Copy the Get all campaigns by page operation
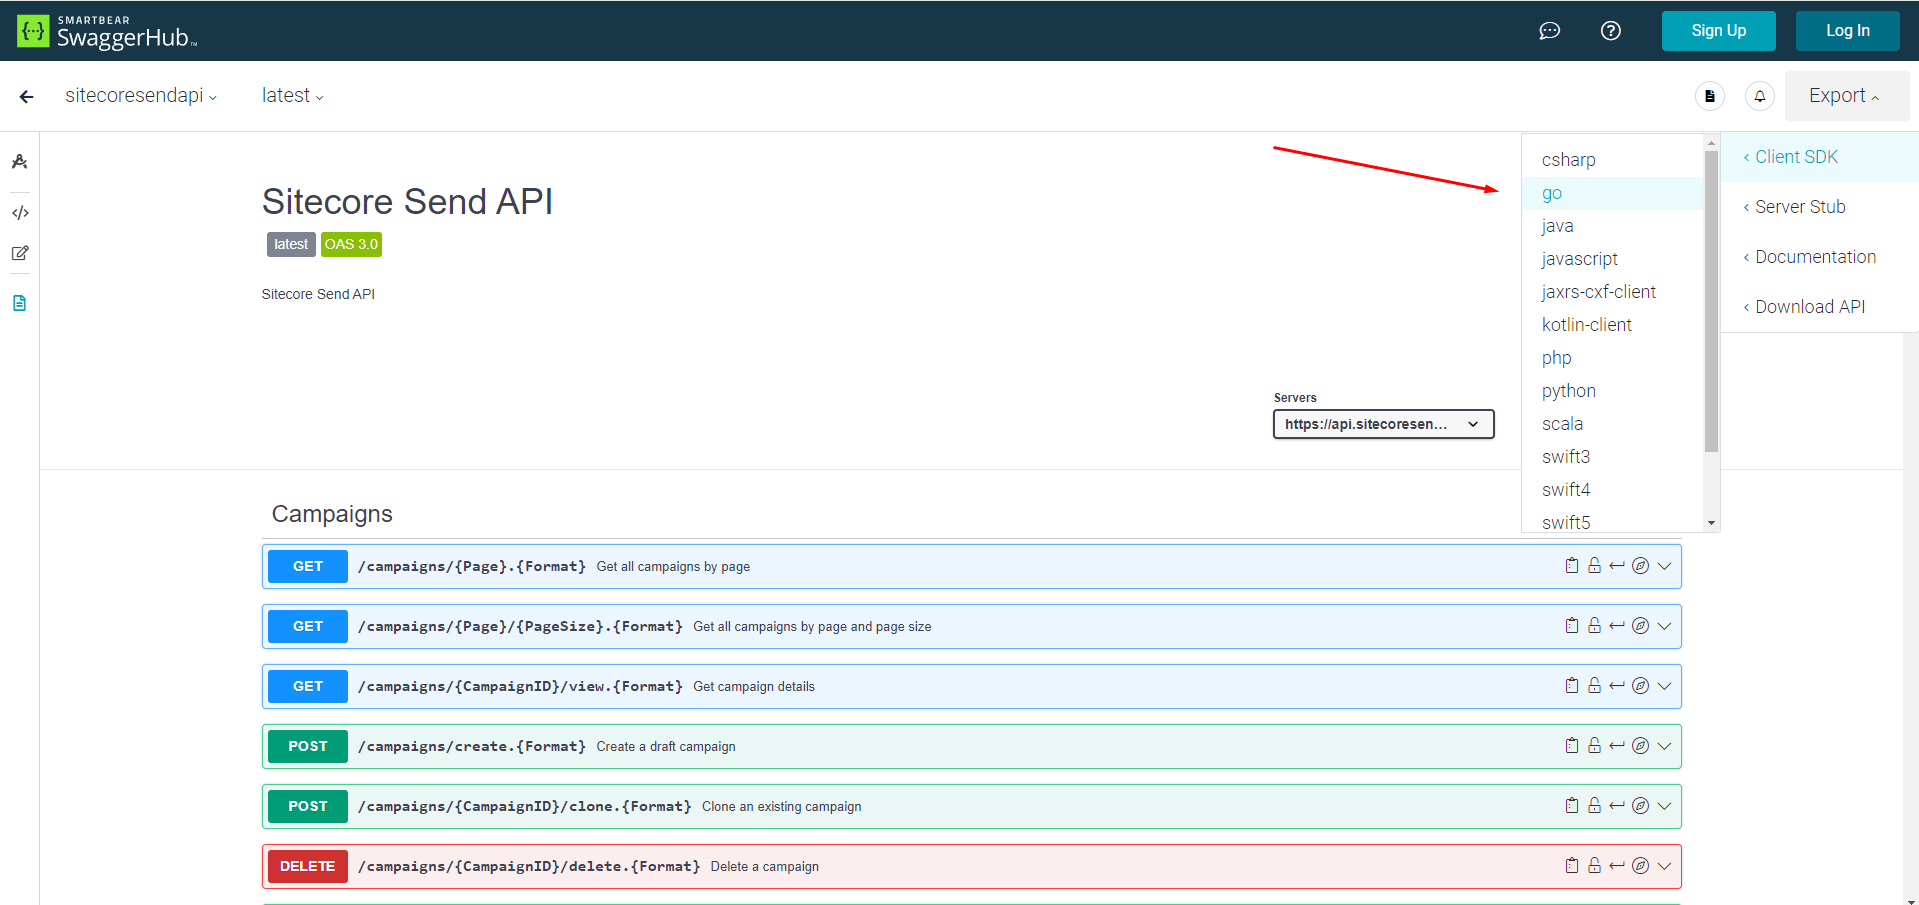Screen dimensions: 1919x905 (x=1572, y=566)
